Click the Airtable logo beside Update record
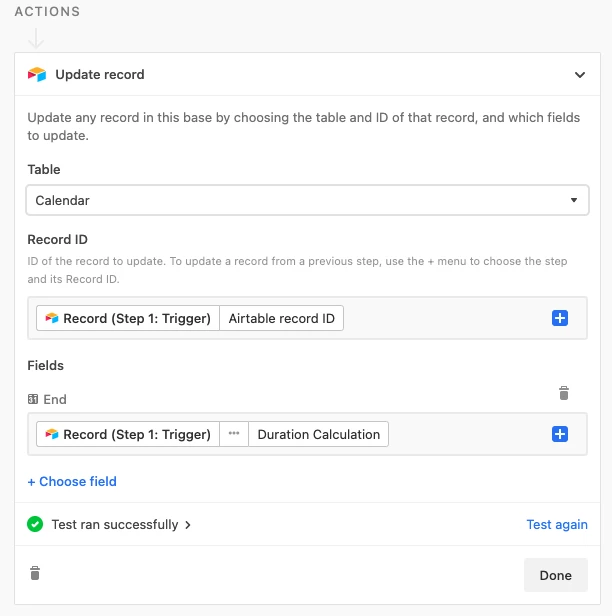Viewport: 612px width, 616px height. (37, 74)
